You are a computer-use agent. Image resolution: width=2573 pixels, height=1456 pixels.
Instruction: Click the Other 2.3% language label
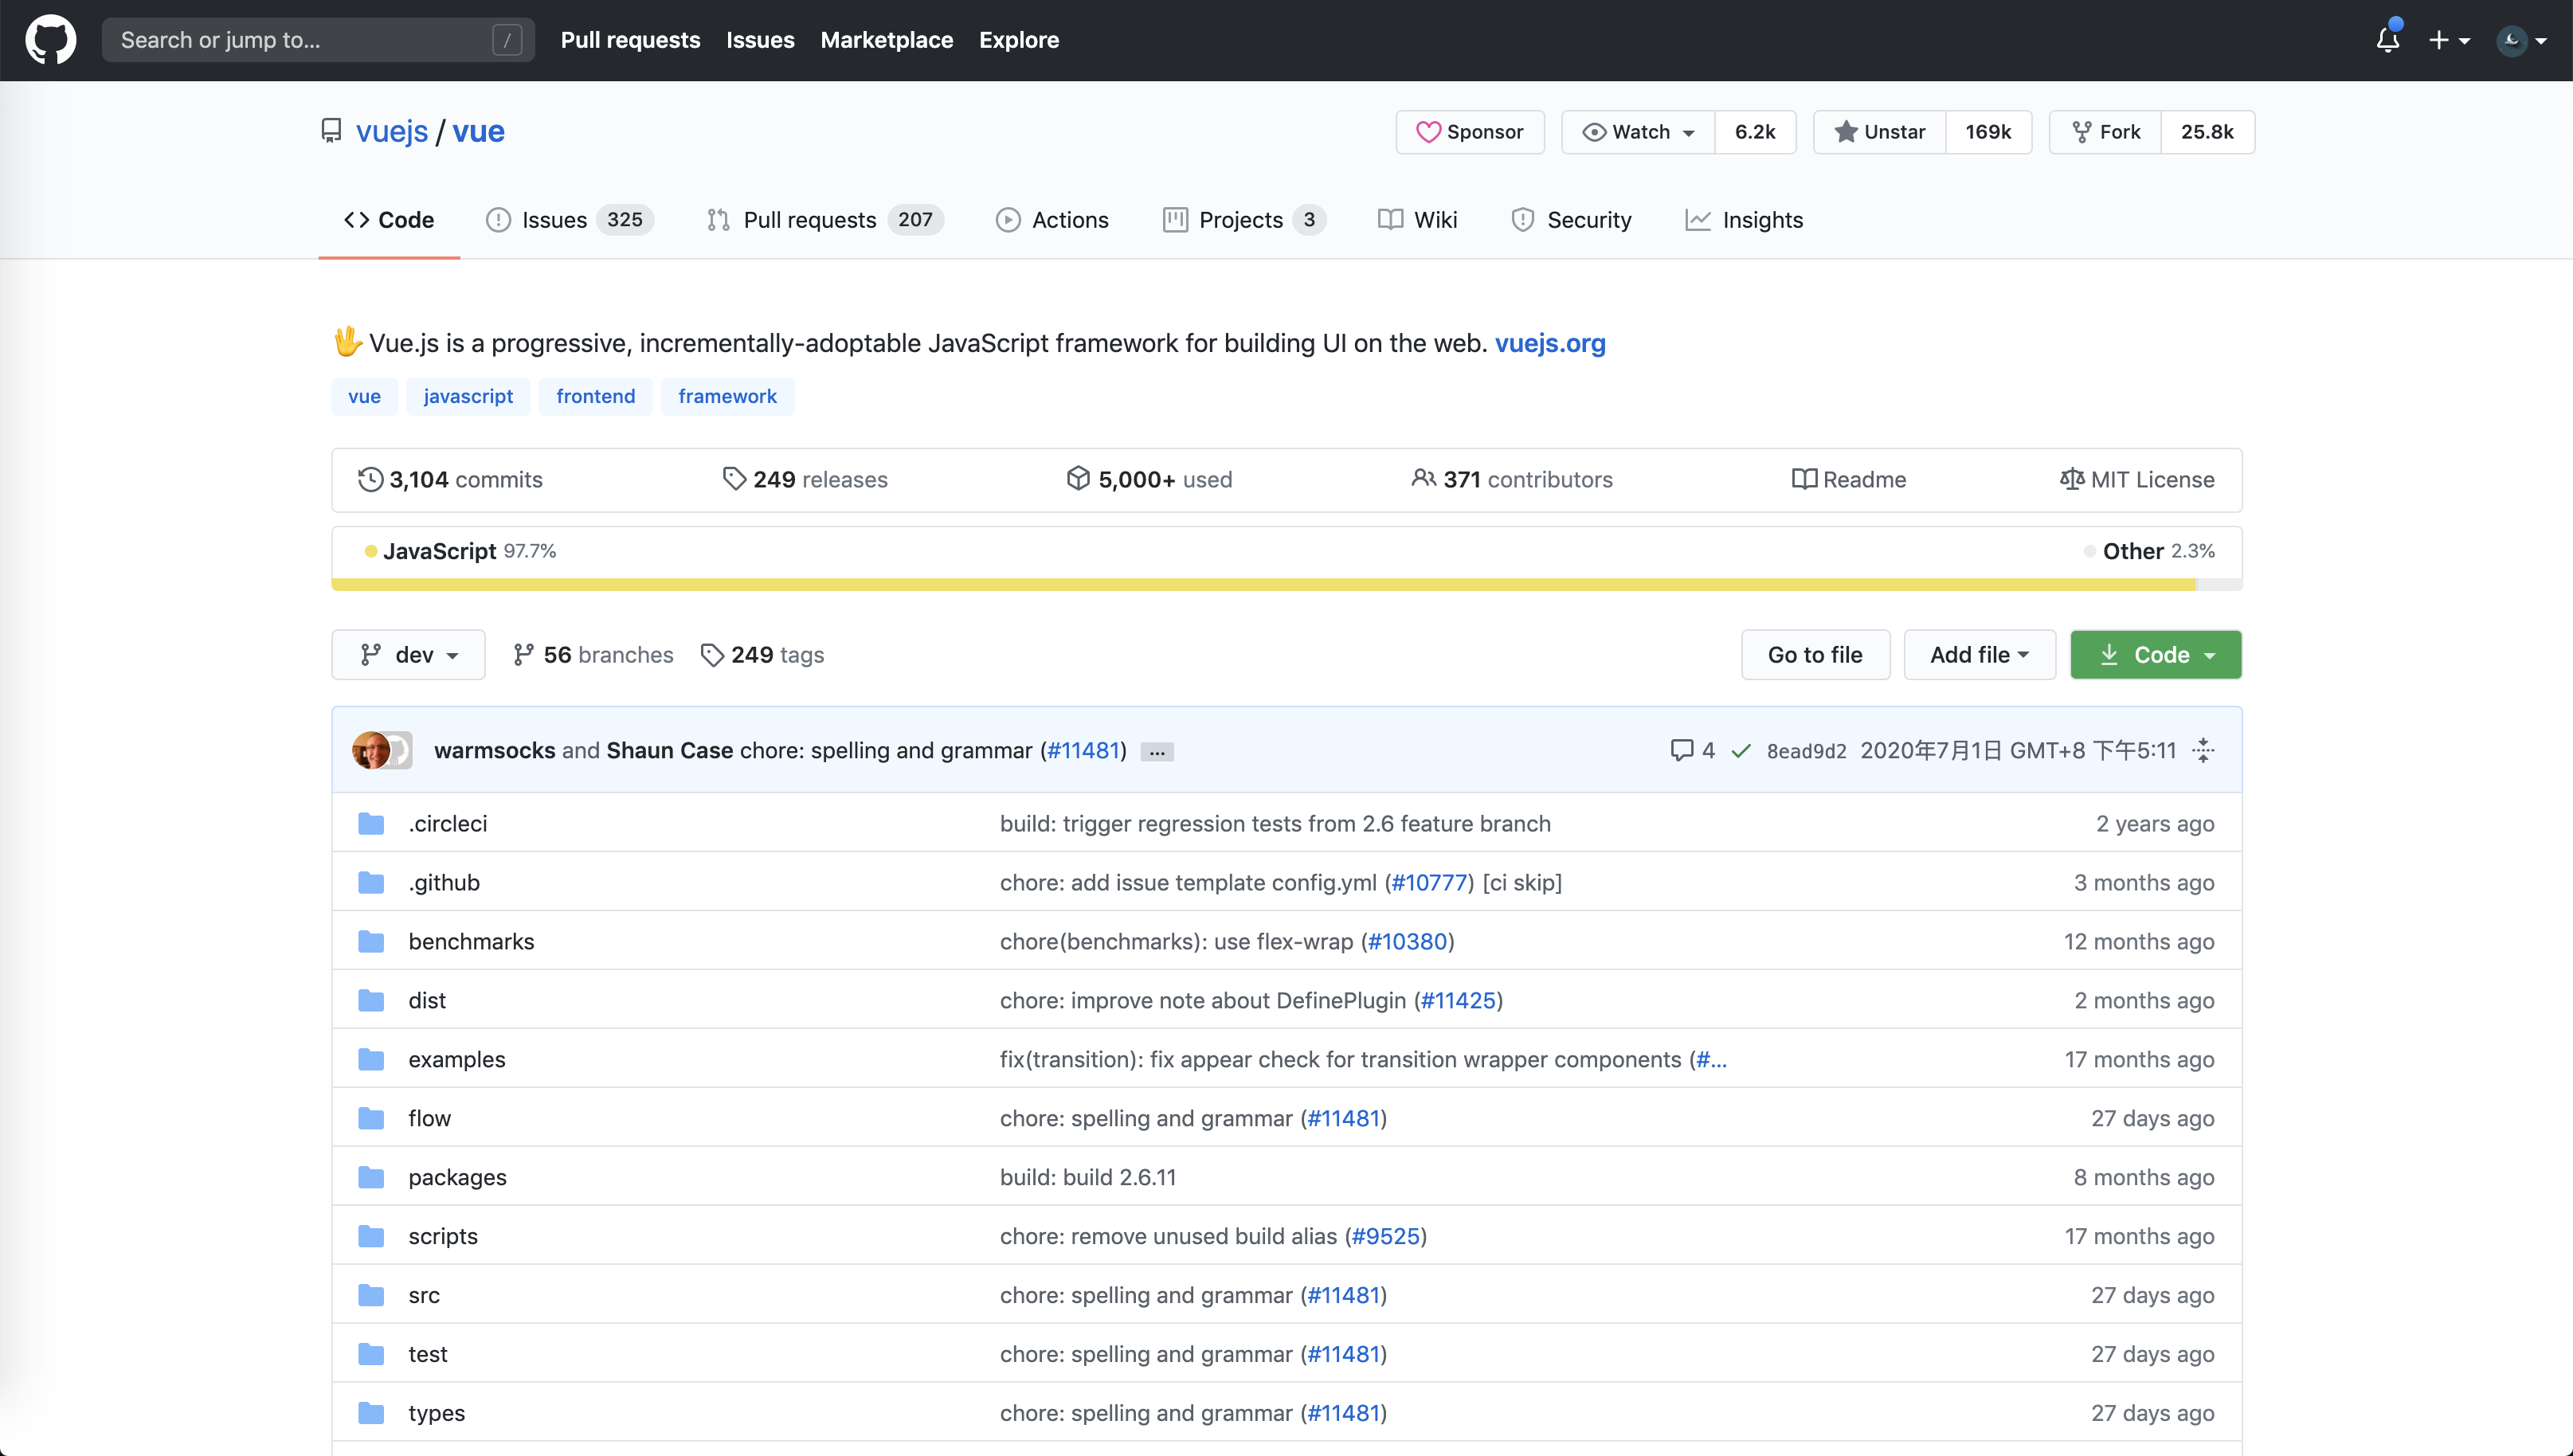tap(2149, 551)
